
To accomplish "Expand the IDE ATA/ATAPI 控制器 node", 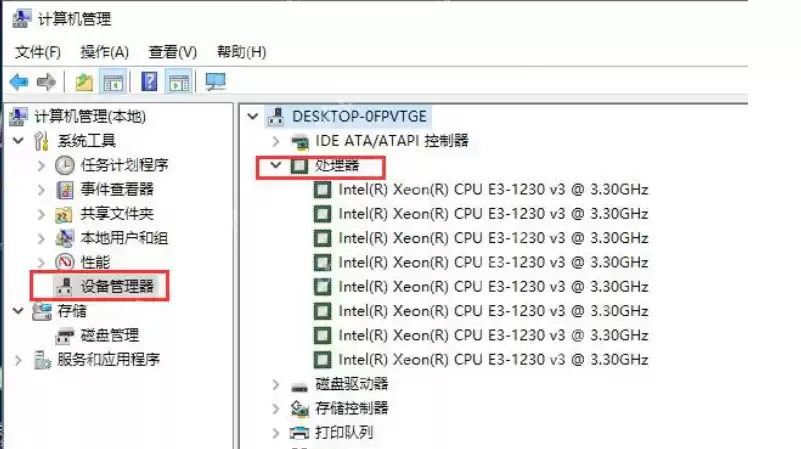I will [x=276, y=141].
